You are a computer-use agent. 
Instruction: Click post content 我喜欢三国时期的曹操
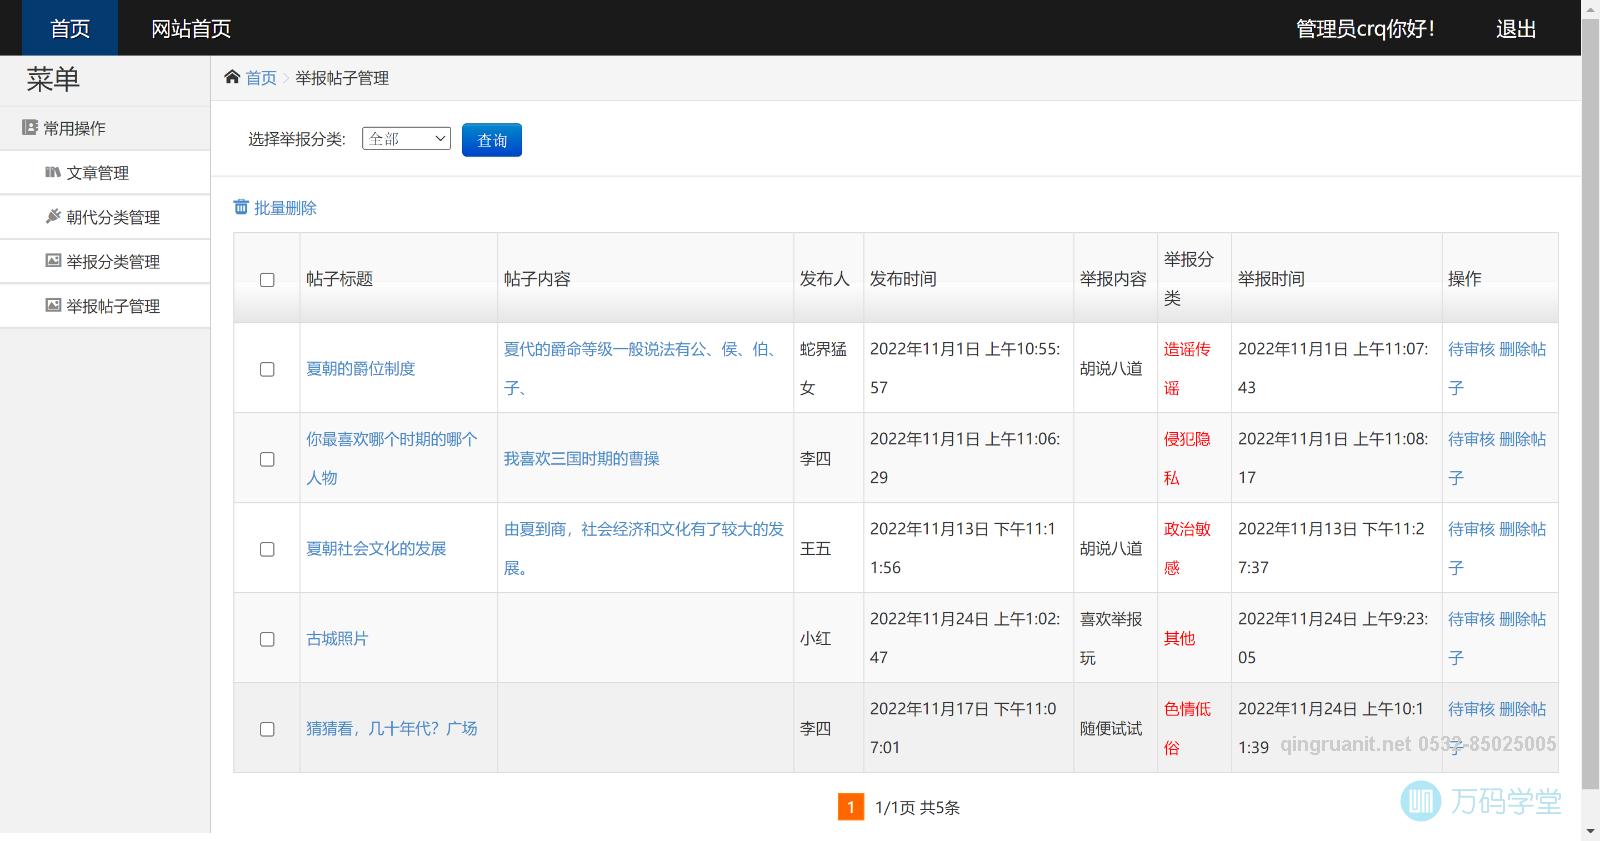pyautogui.click(x=581, y=458)
